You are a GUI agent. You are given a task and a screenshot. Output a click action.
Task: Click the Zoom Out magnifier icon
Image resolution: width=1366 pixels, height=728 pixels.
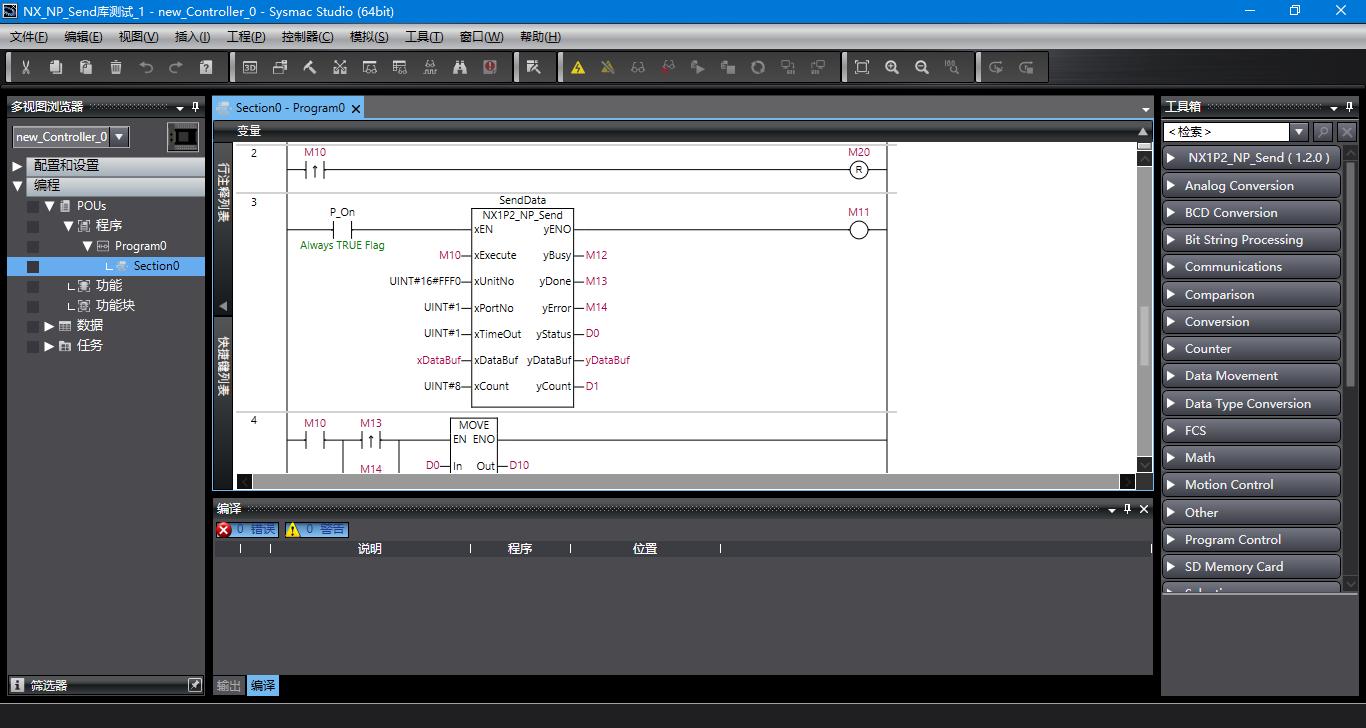(922, 67)
